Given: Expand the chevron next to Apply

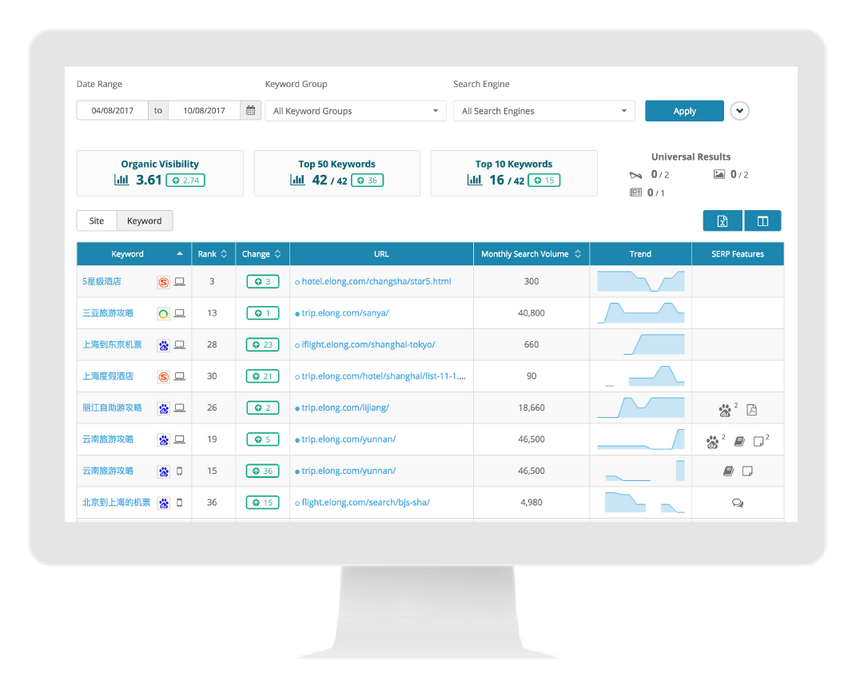Looking at the screenshot, I should [739, 110].
